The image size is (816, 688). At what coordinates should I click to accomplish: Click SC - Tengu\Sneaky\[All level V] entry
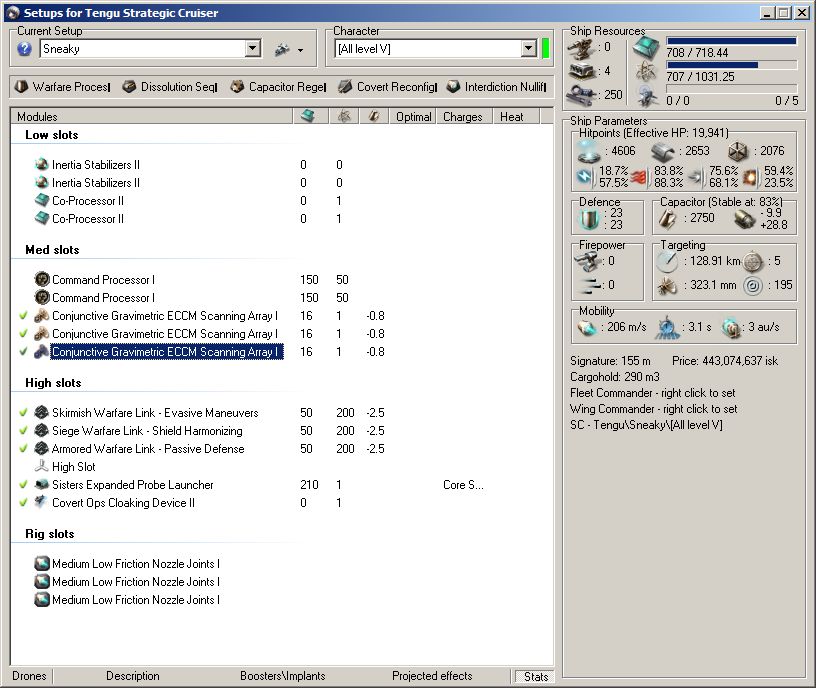click(x=646, y=425)
